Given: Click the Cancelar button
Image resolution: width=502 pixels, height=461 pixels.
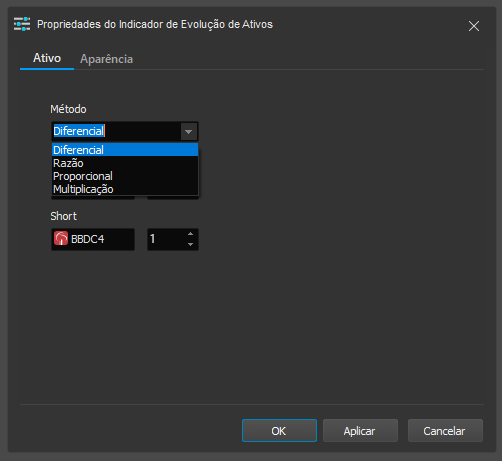Looking at the screenshot, I should click(x=445, y=431).
